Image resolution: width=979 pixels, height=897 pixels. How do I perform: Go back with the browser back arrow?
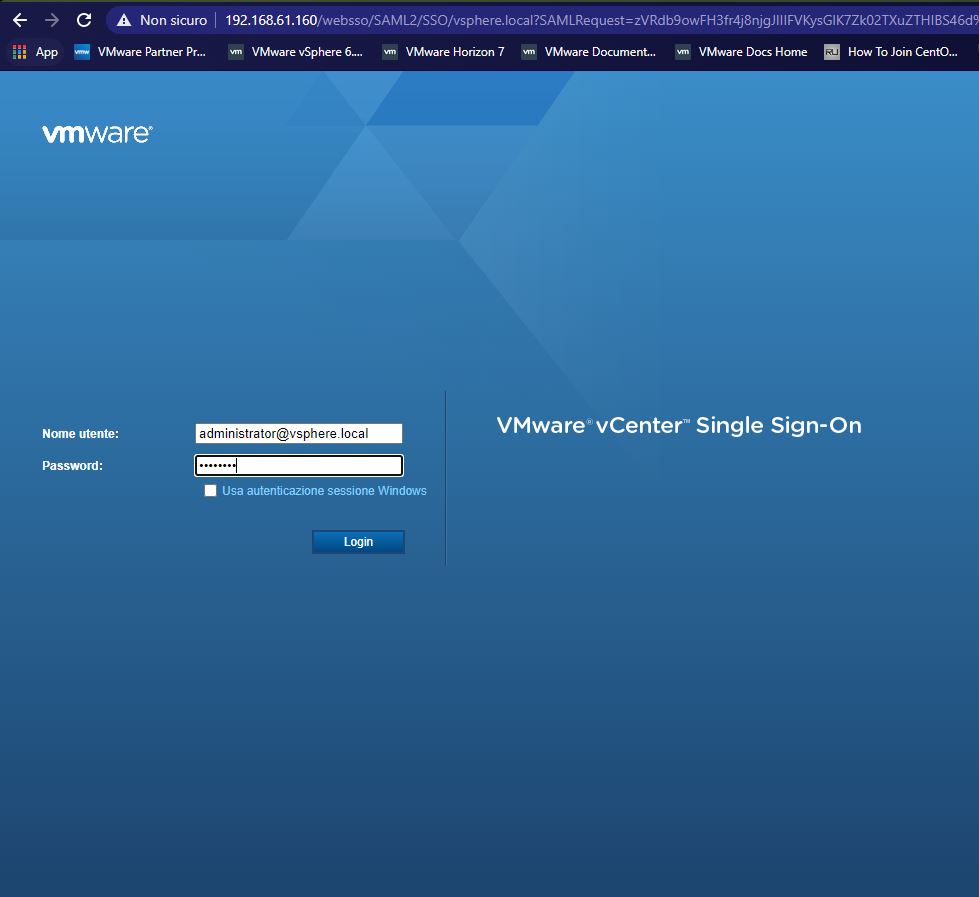pyautogui.click(x=20, y=20)
